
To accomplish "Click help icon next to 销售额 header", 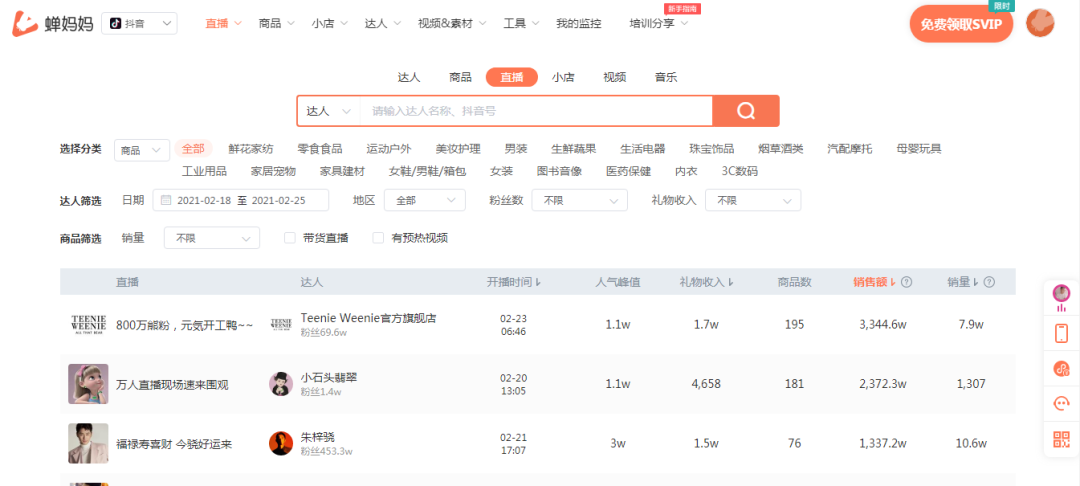I will [906, 282].
